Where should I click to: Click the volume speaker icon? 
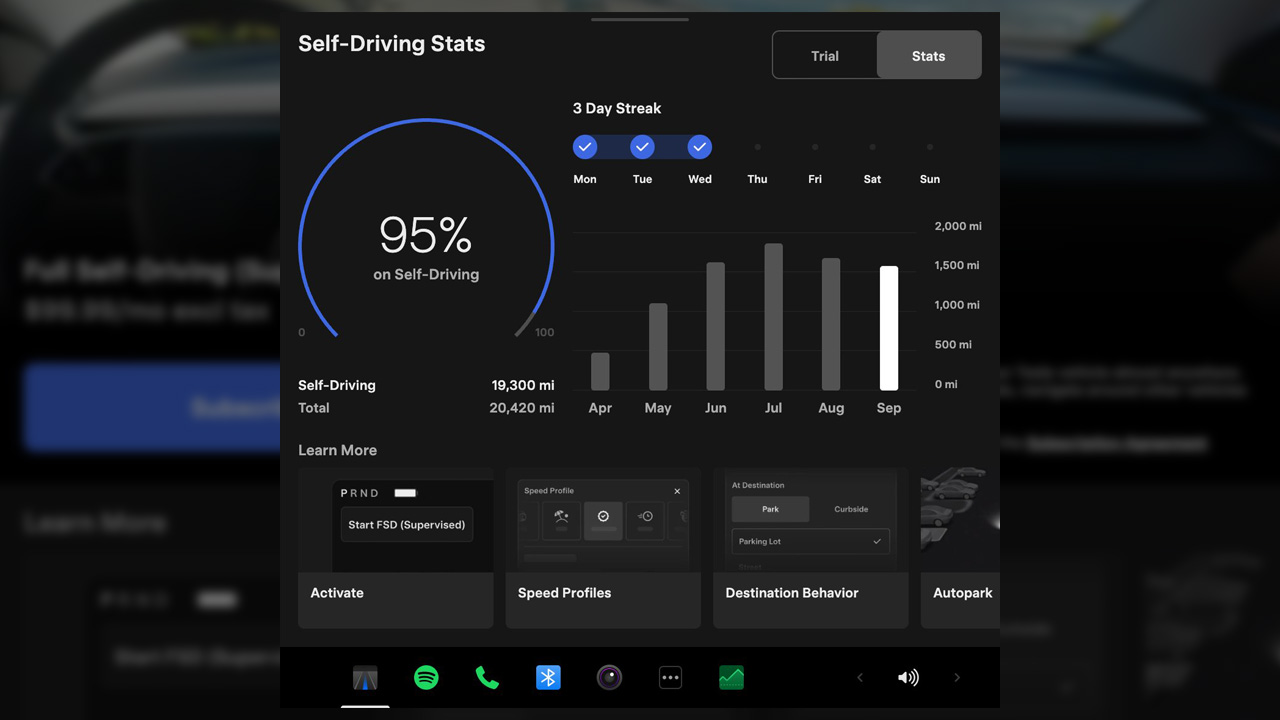[x=908, y=678]
